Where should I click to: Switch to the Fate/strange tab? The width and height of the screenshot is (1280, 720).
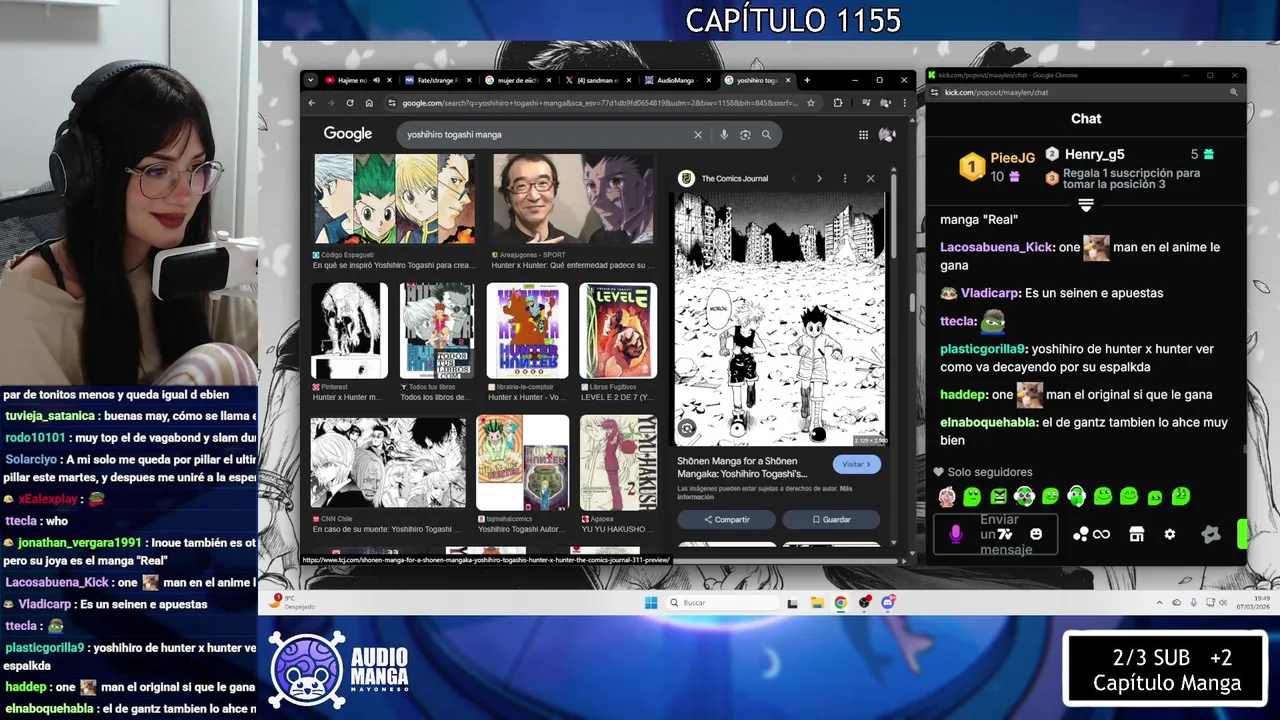438,80
